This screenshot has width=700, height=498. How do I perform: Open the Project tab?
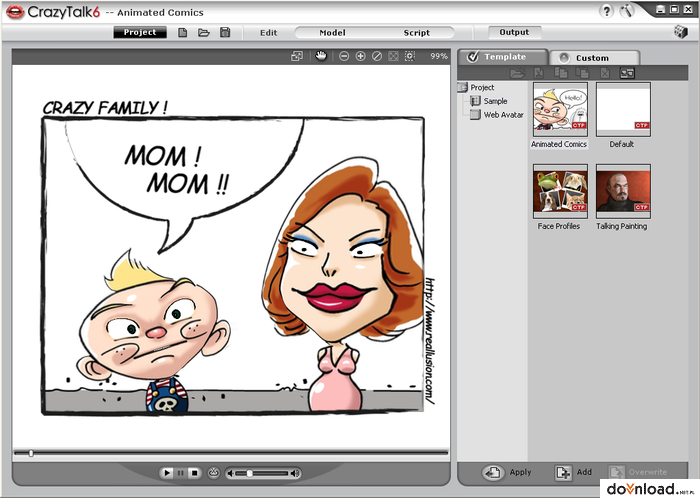tap(140, 32)
